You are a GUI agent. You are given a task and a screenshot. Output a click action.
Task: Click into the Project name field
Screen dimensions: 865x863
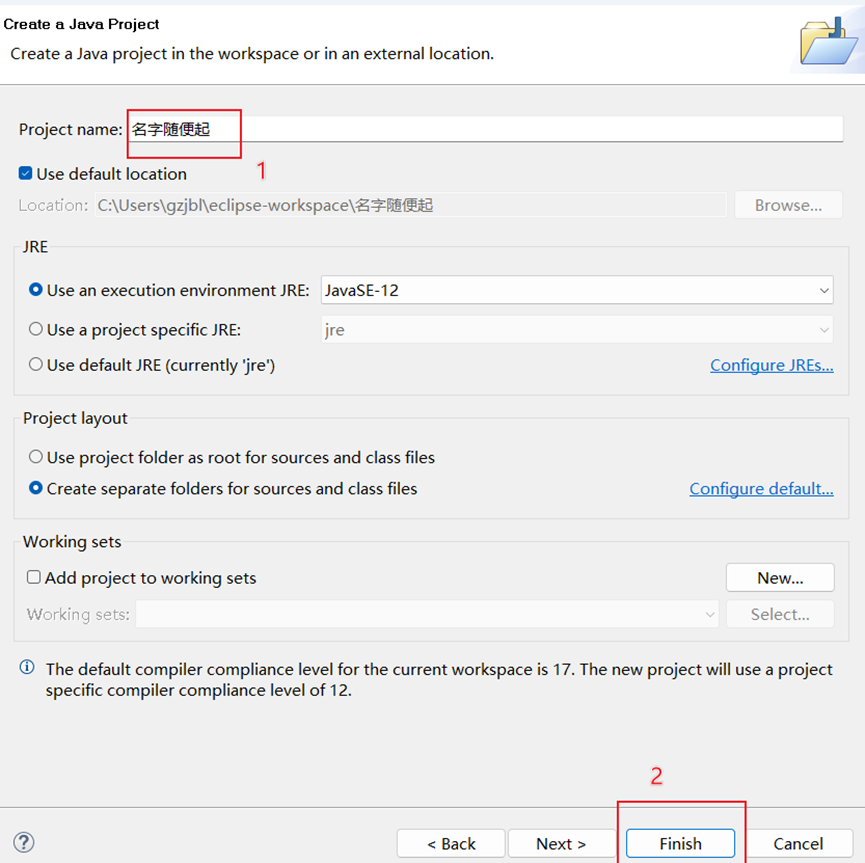[485, 129]
